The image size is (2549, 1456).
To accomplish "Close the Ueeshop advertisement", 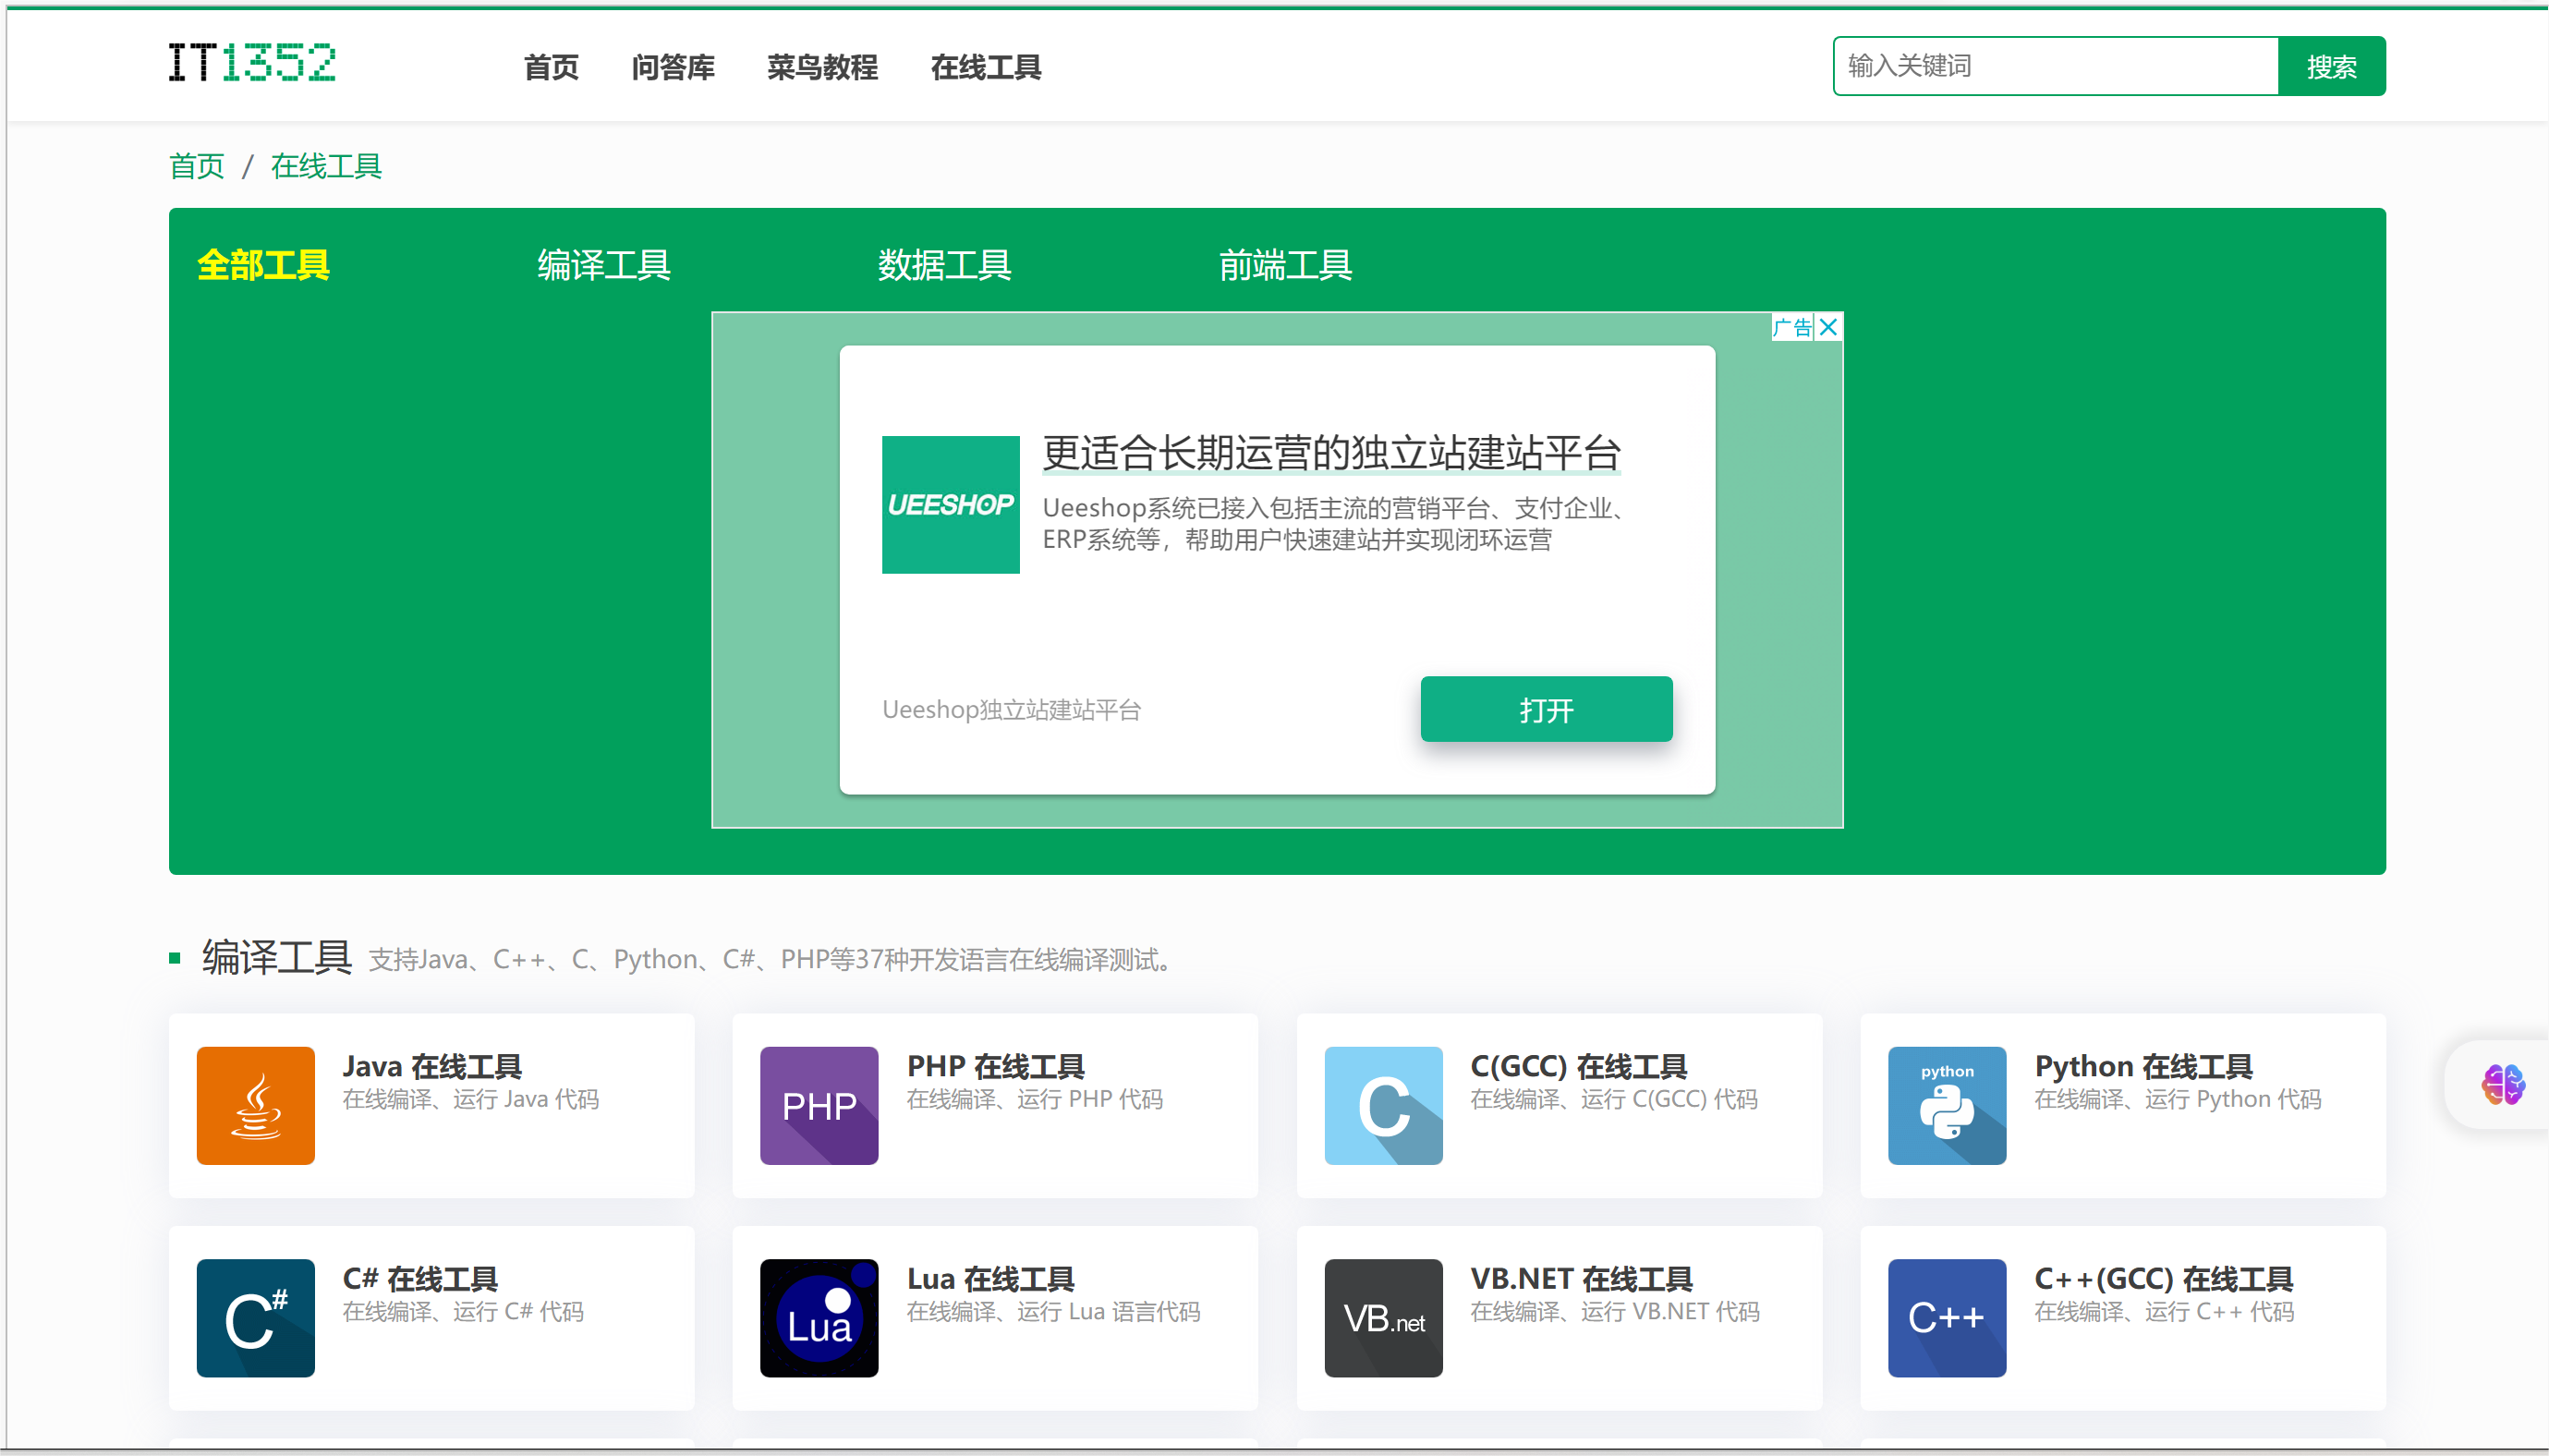I will point(1828,327).
